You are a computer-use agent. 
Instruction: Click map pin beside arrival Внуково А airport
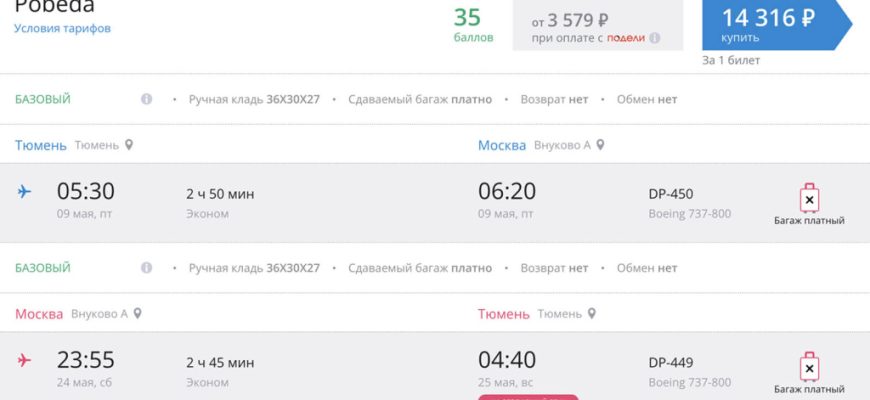[601, 145]
